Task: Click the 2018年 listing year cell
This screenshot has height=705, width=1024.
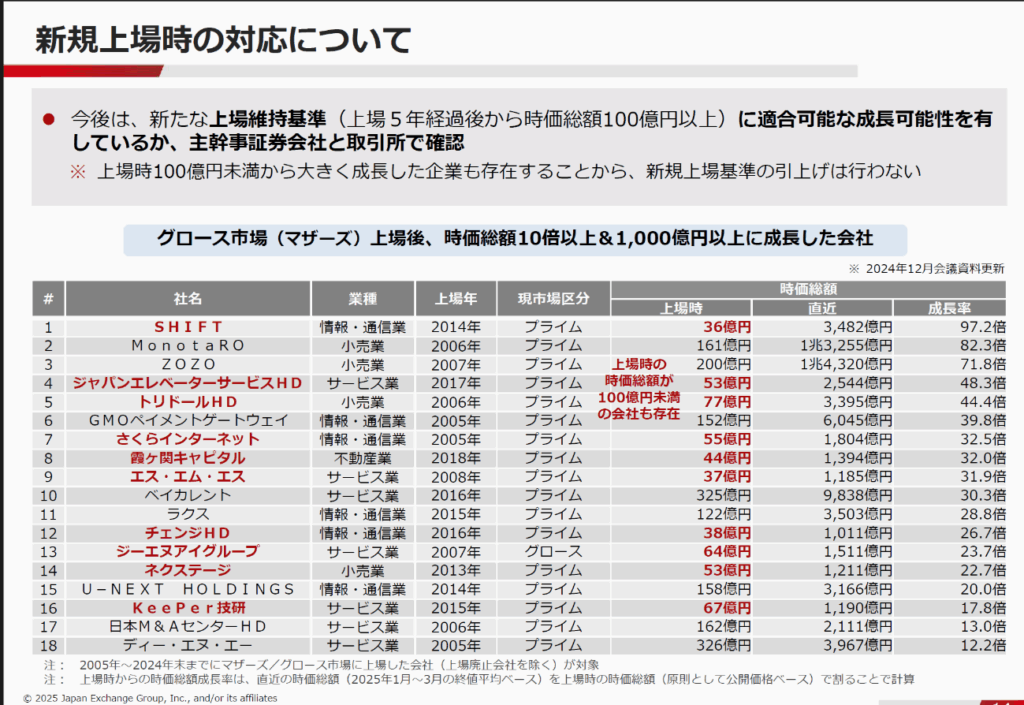Action: pos(456,458)
